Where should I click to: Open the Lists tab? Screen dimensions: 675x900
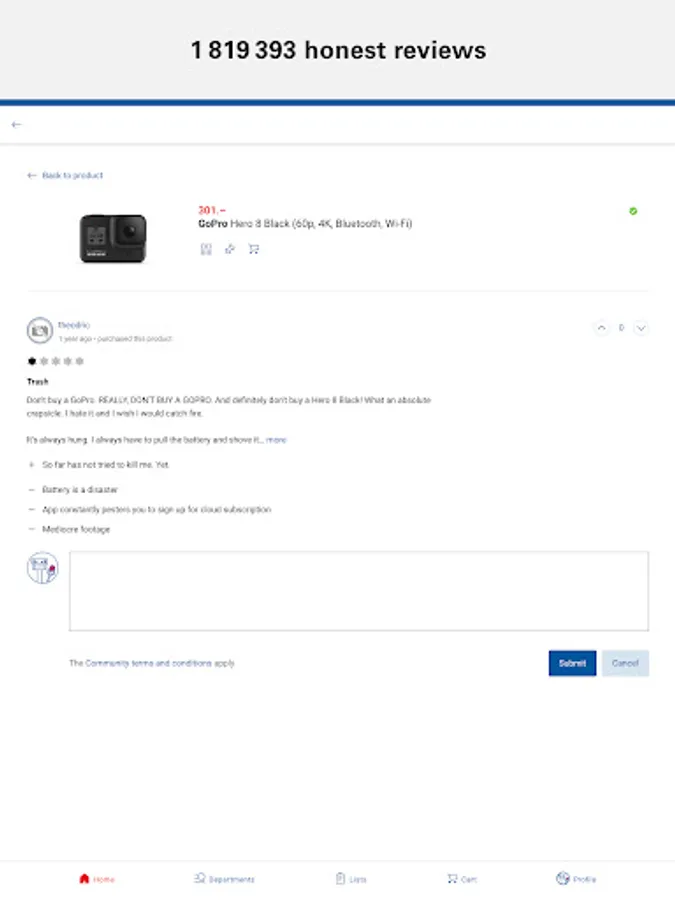tap(351, 879)
